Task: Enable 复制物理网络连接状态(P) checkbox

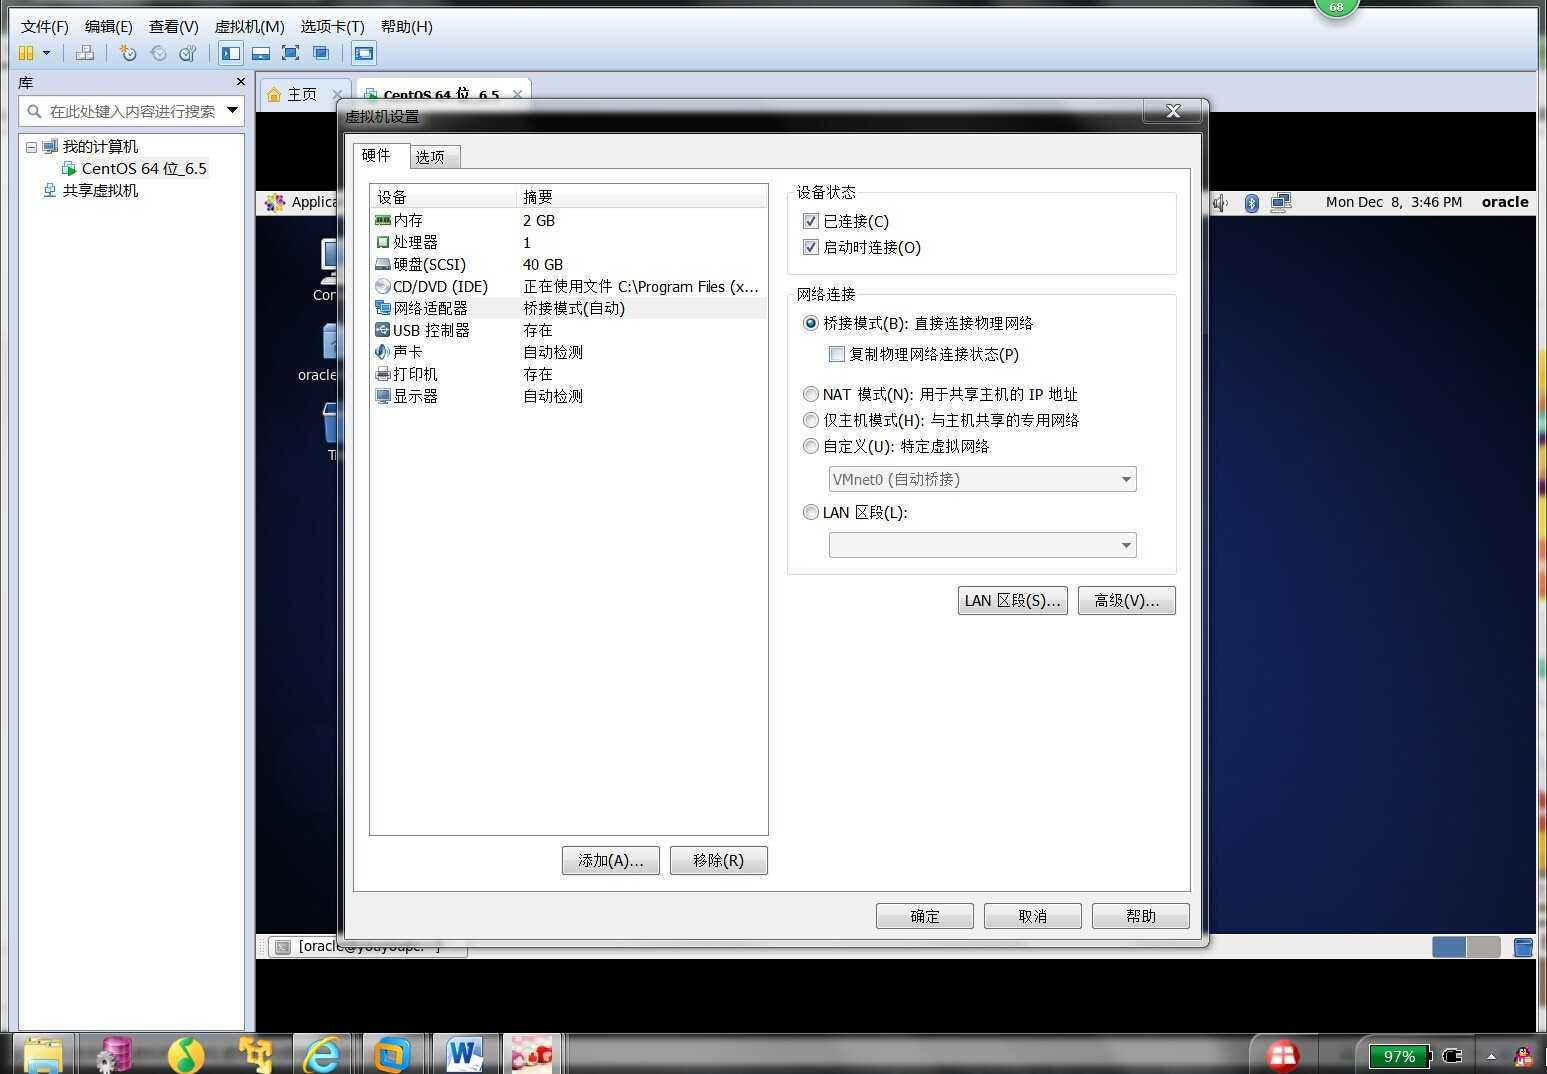Action: (837, 354)
